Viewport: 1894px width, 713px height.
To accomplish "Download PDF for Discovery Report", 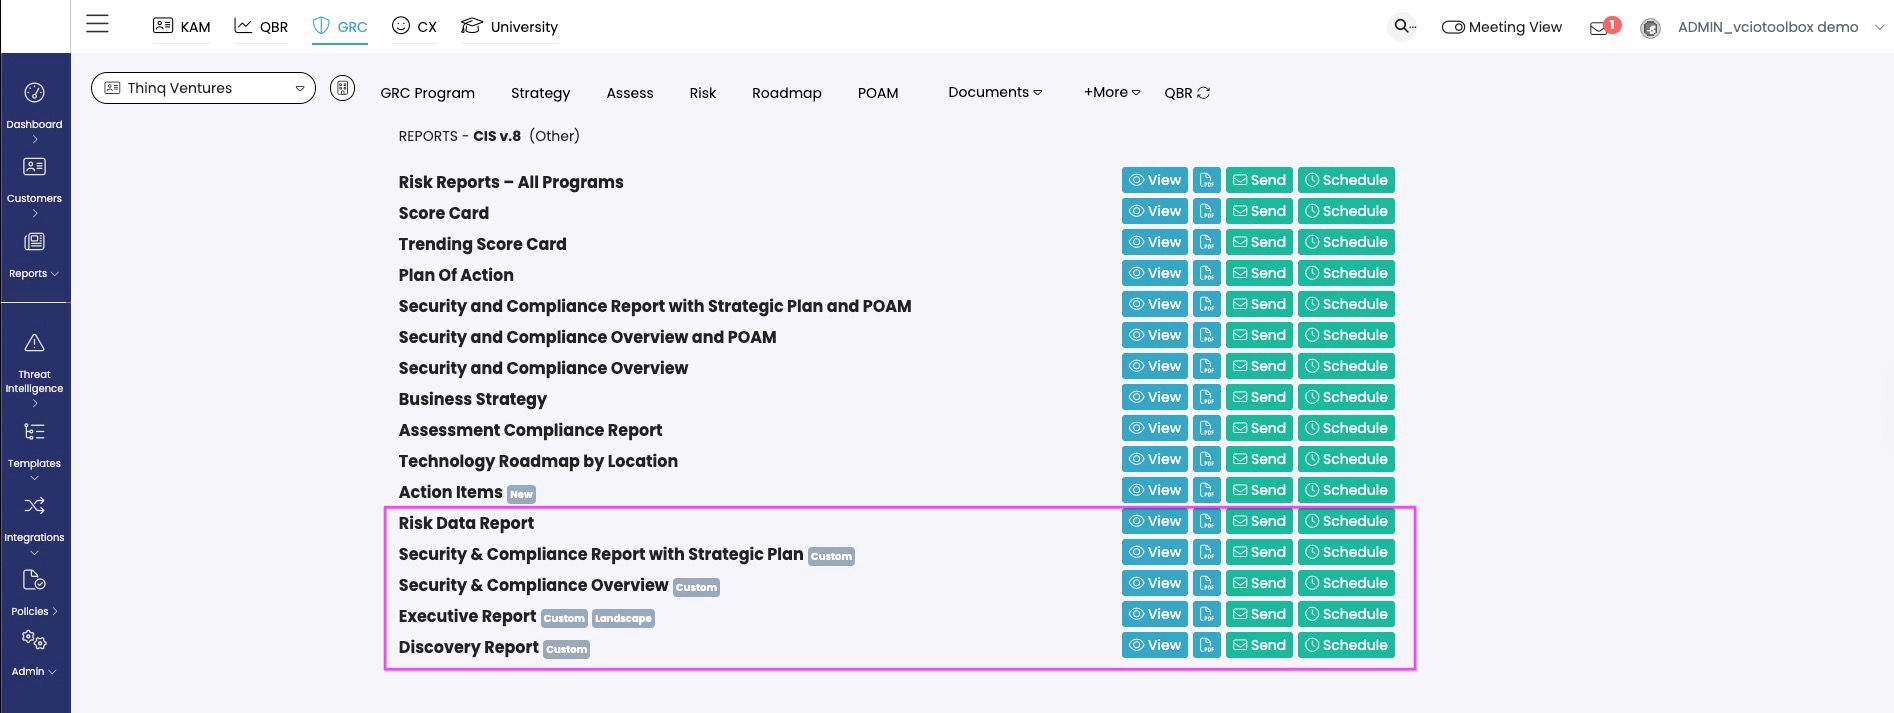I will [x=1207, y=645].
